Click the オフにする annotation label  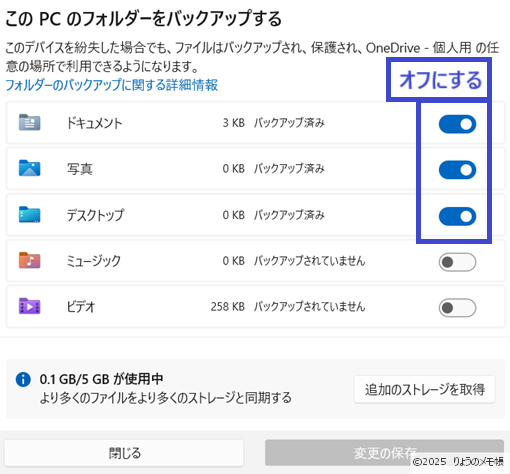[440, 80]
